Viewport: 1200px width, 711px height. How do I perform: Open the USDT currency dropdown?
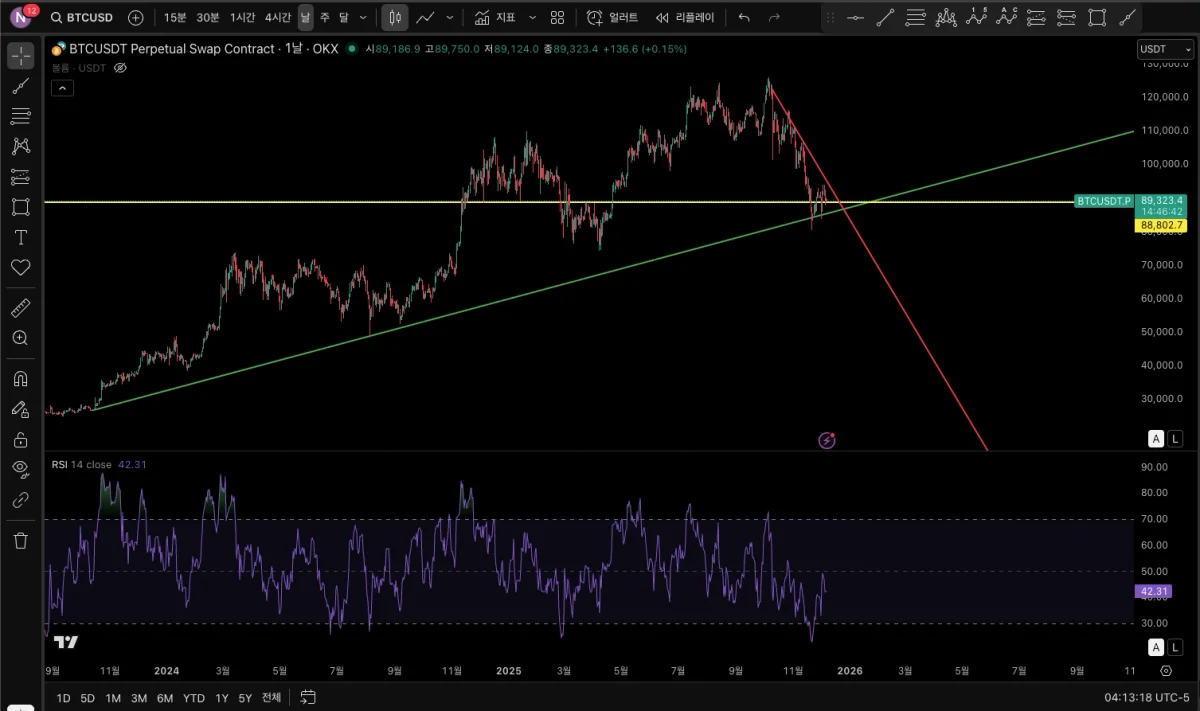tap(1165, 49)
